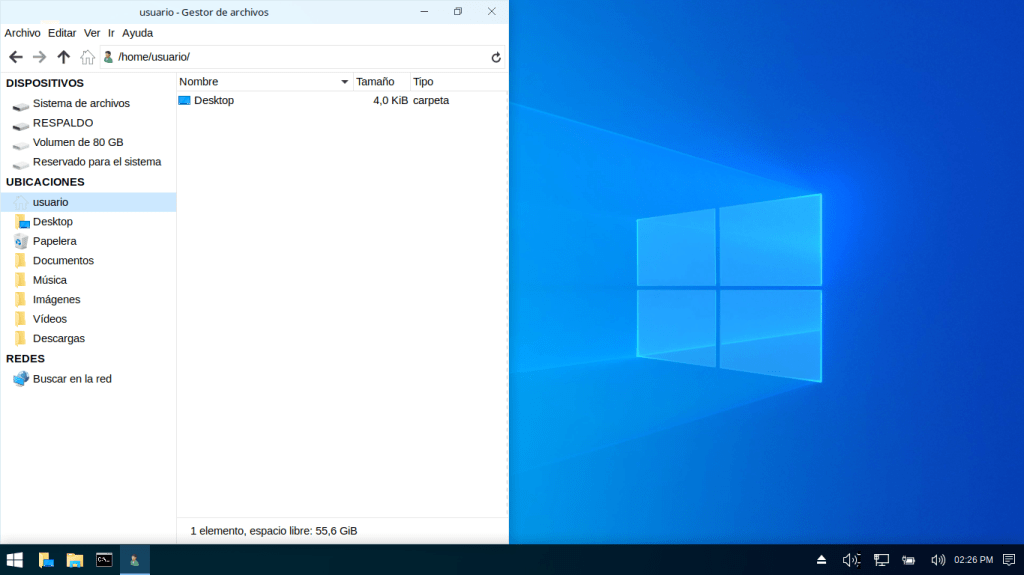The image size is (1024, 575).
Task: Reload the current folder view
Action: (496, 57)
